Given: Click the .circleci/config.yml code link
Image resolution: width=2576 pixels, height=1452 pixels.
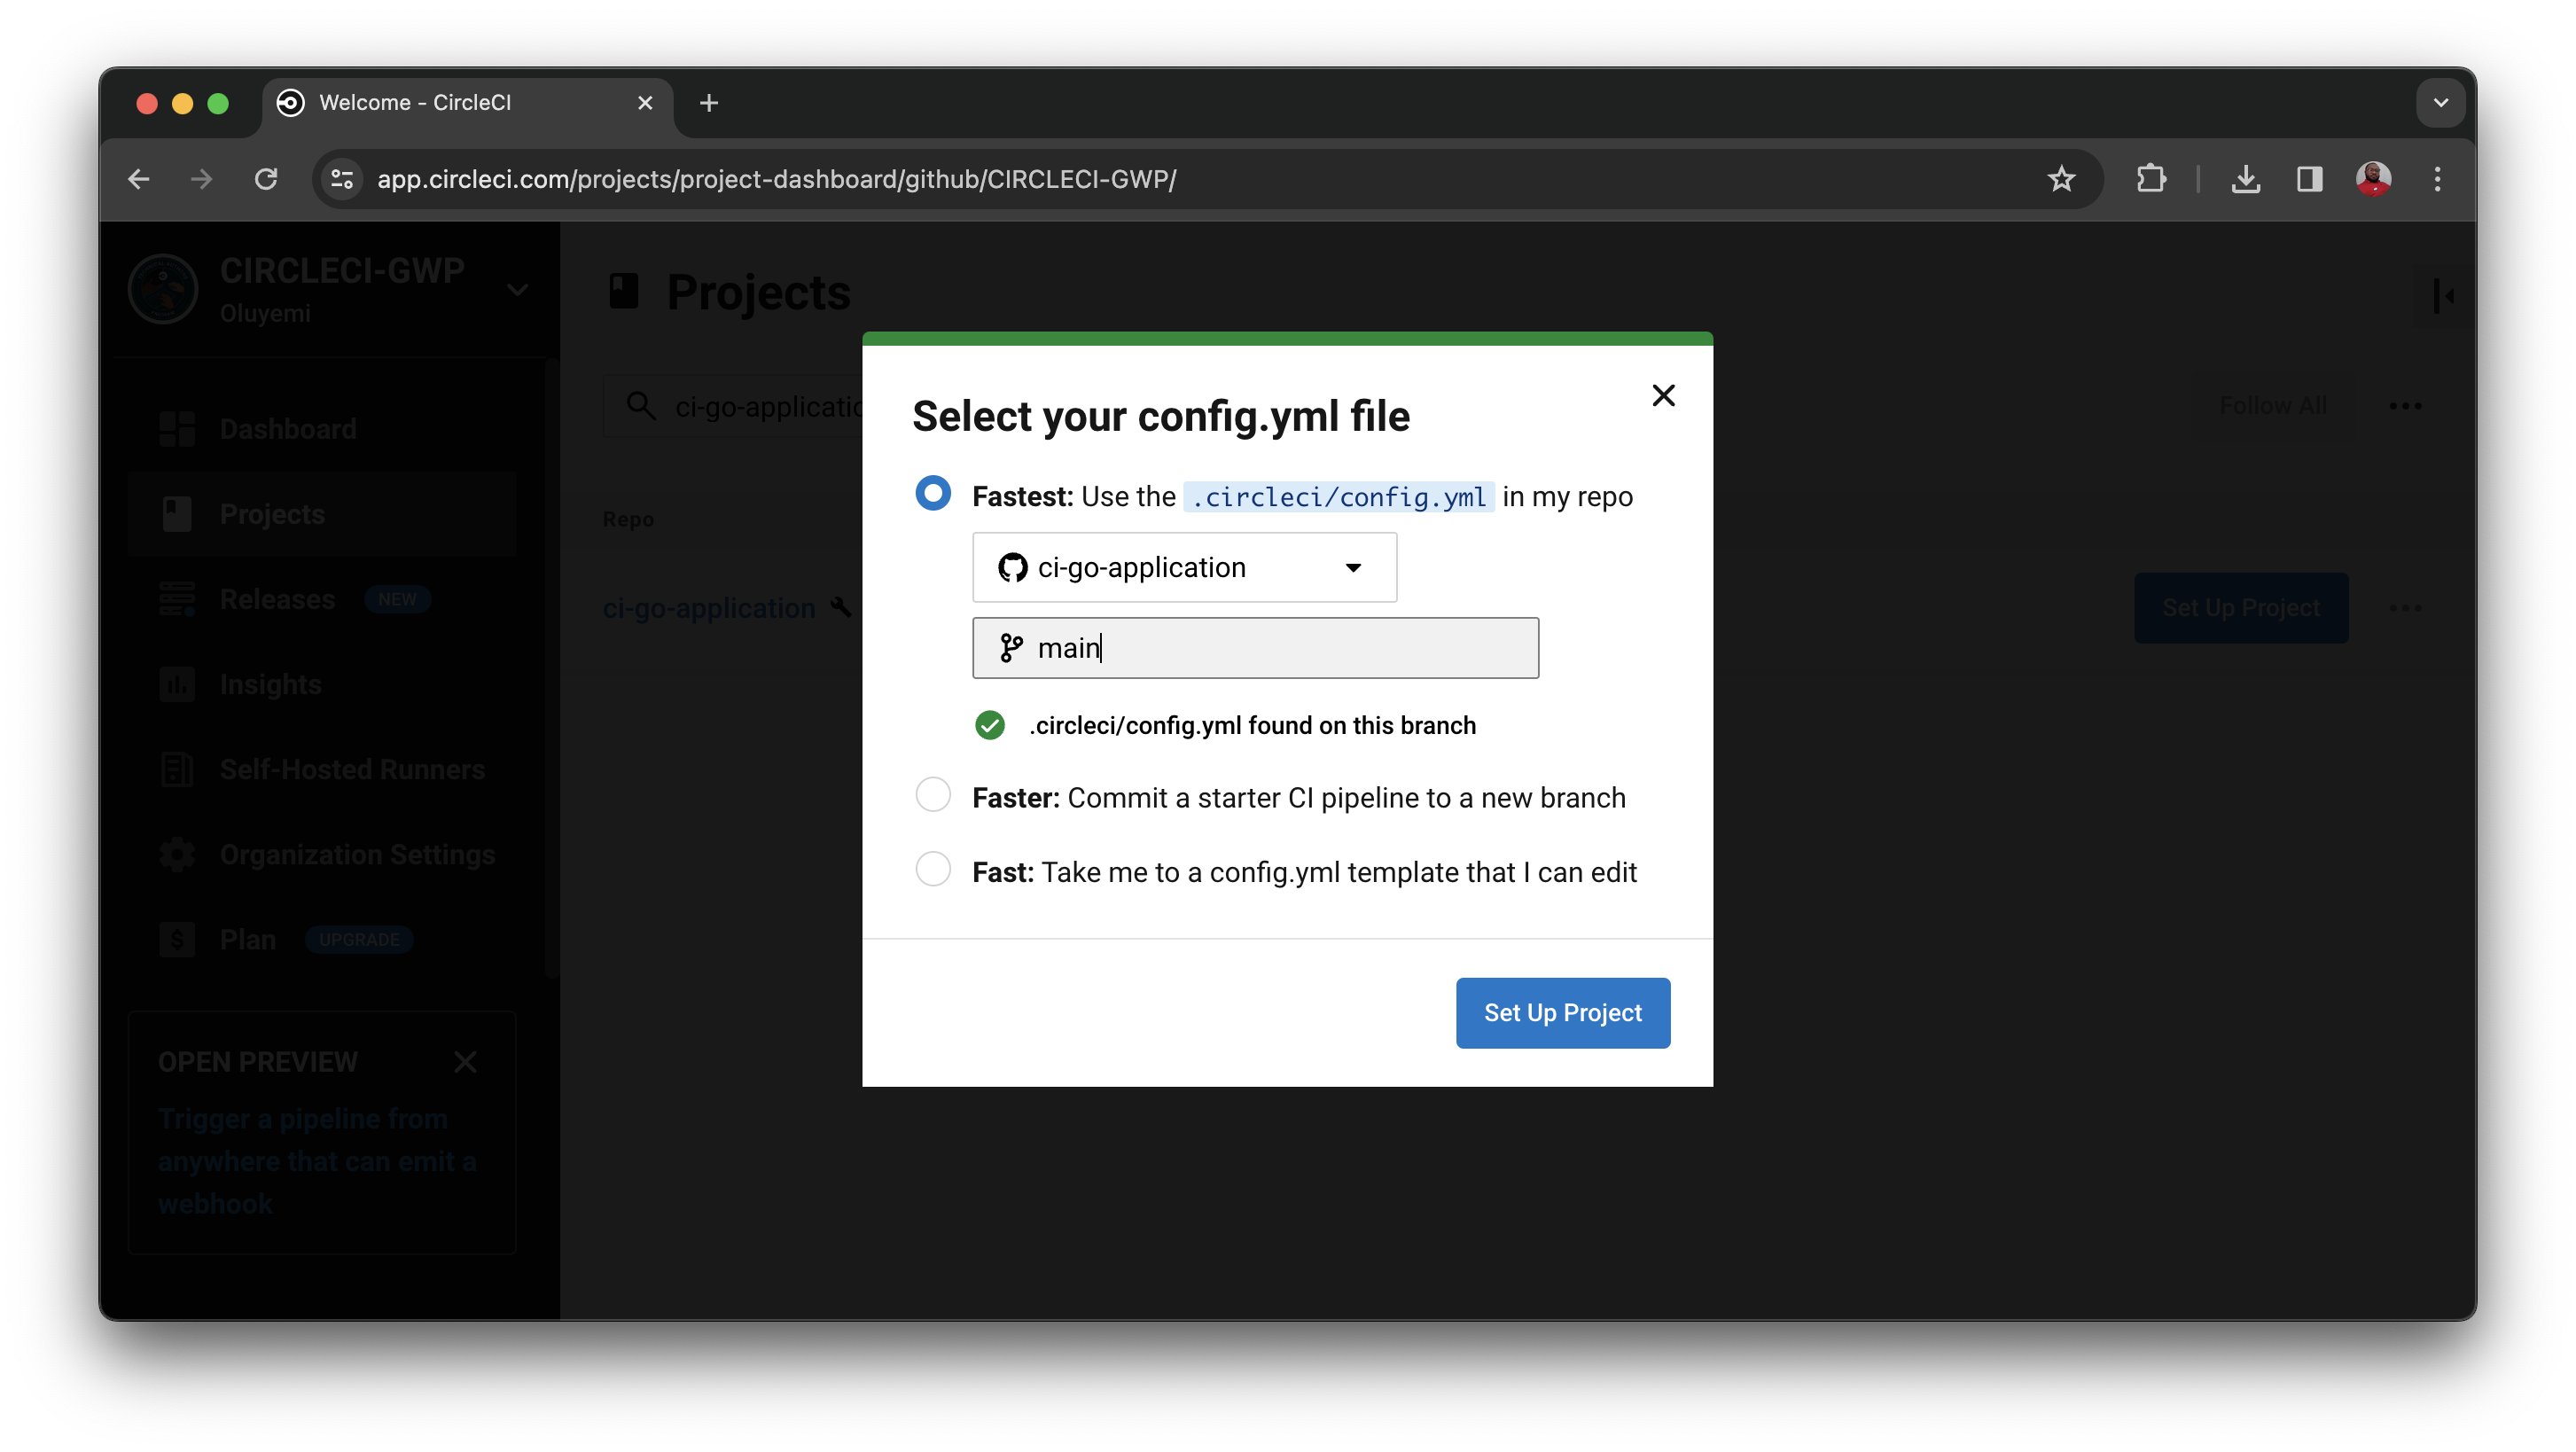Looking at the screenshot, I should coord(1338,497).
